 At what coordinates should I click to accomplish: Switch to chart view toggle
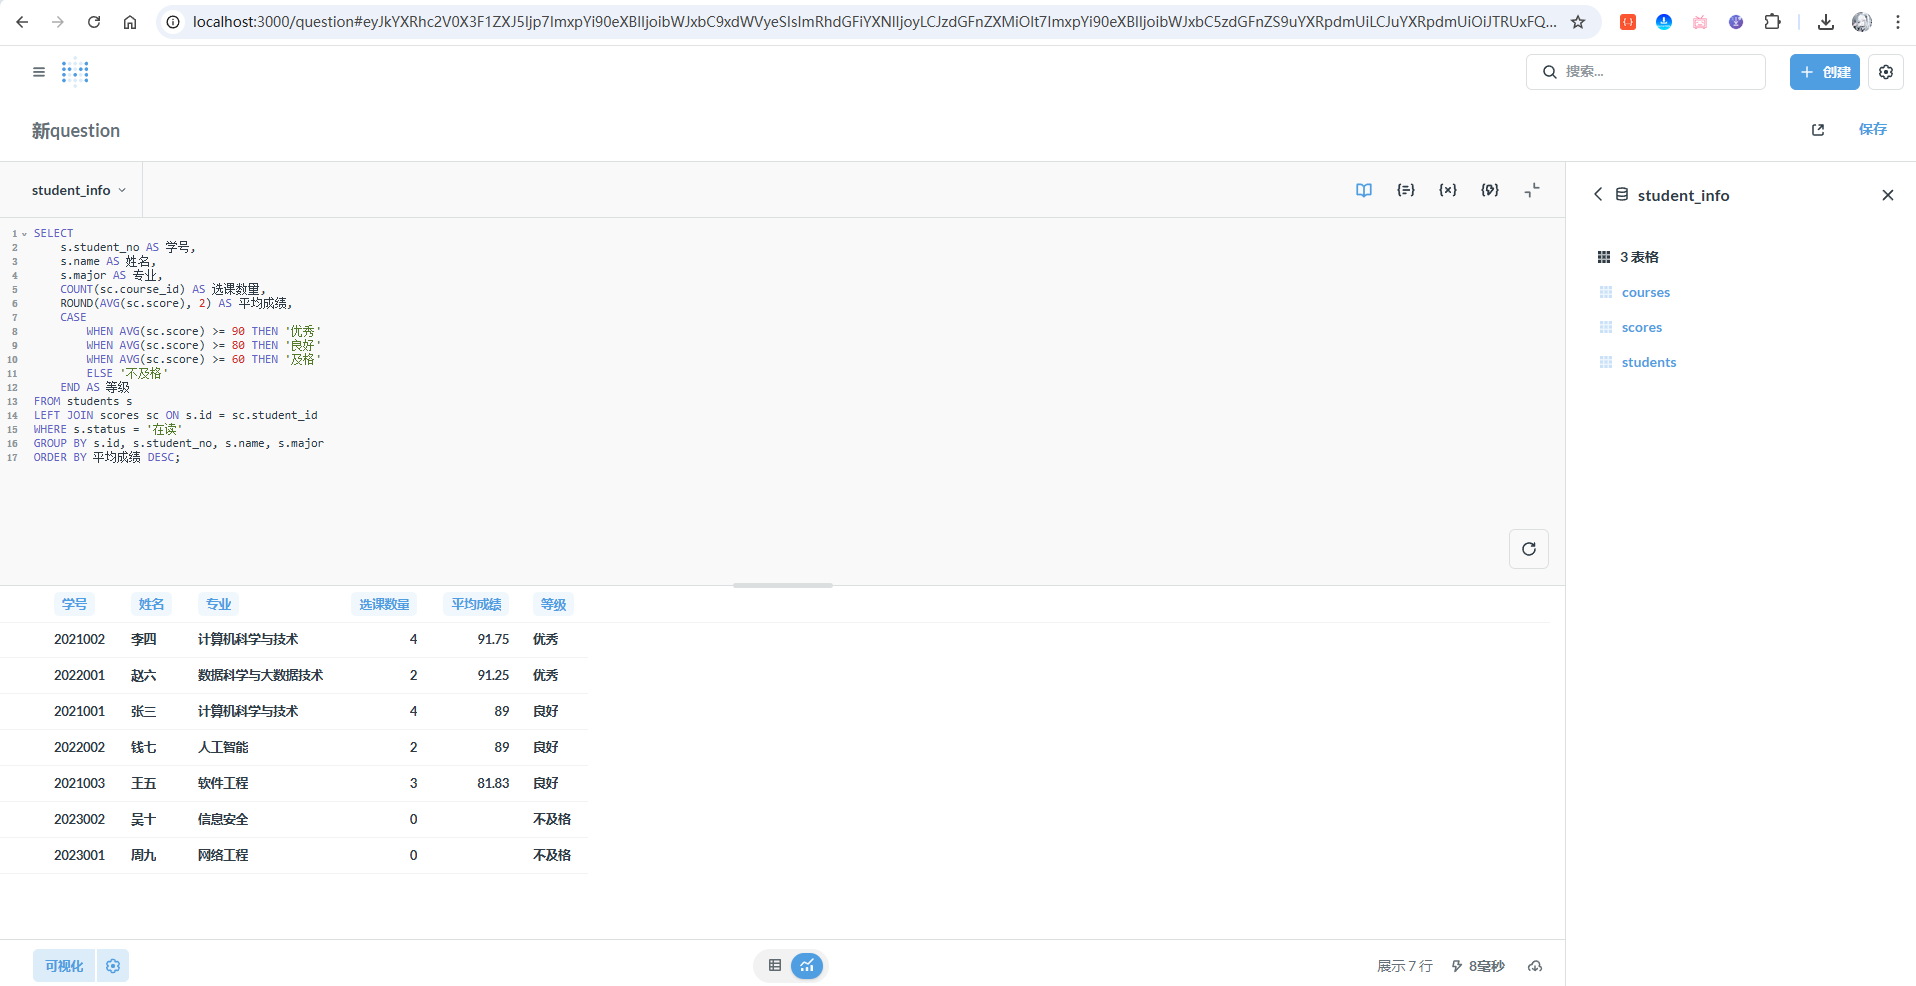click(807, 966)
